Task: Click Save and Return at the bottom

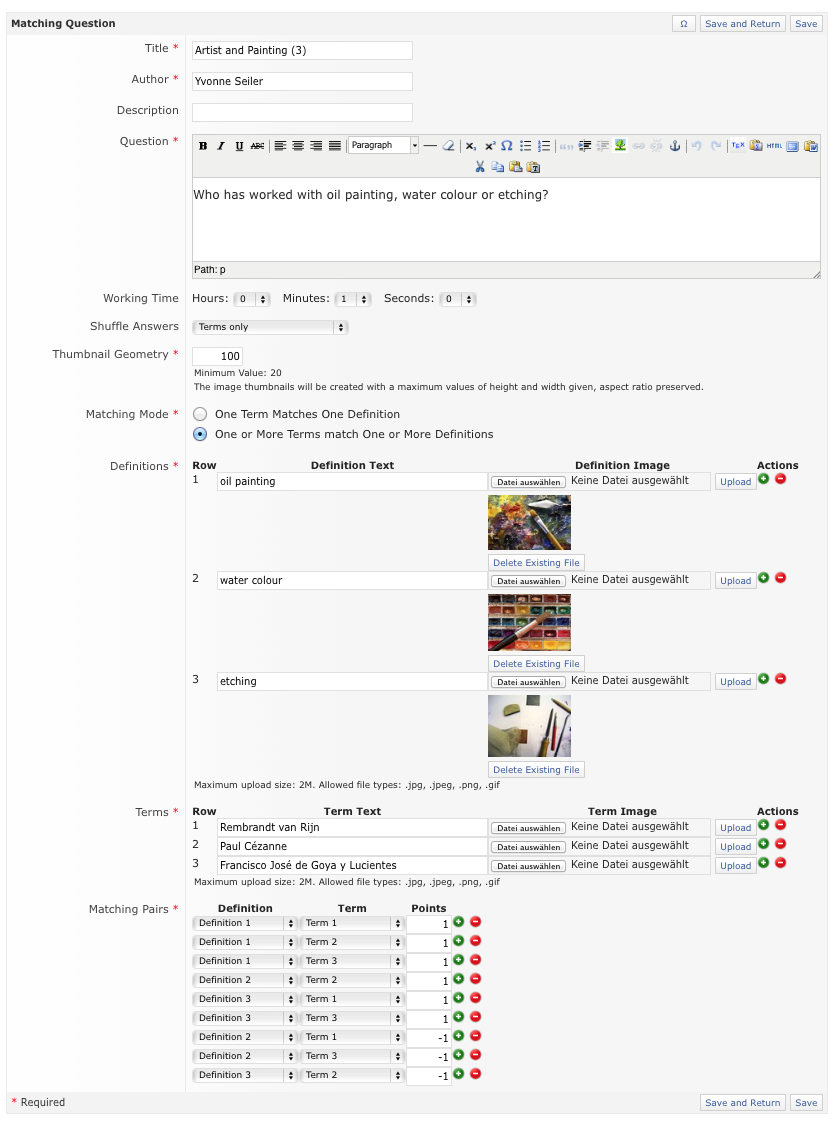Action: coord(742,1103)
